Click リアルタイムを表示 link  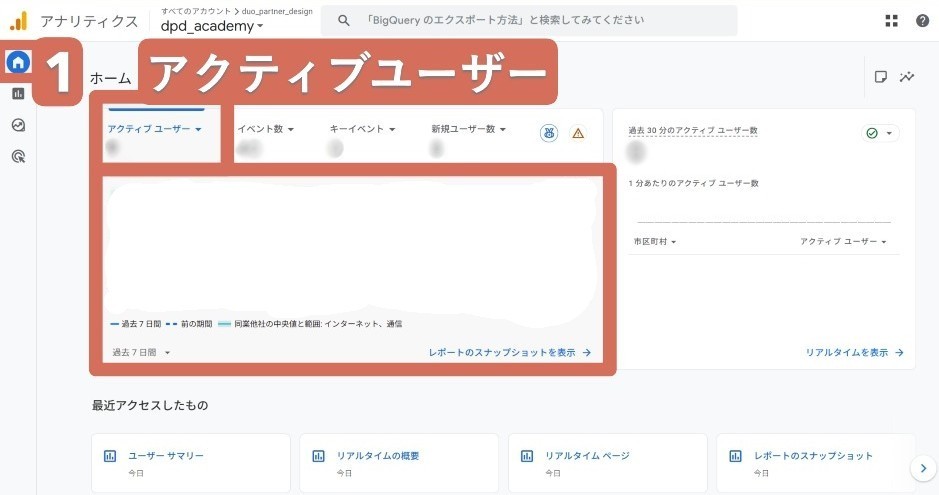click(854, 352)
